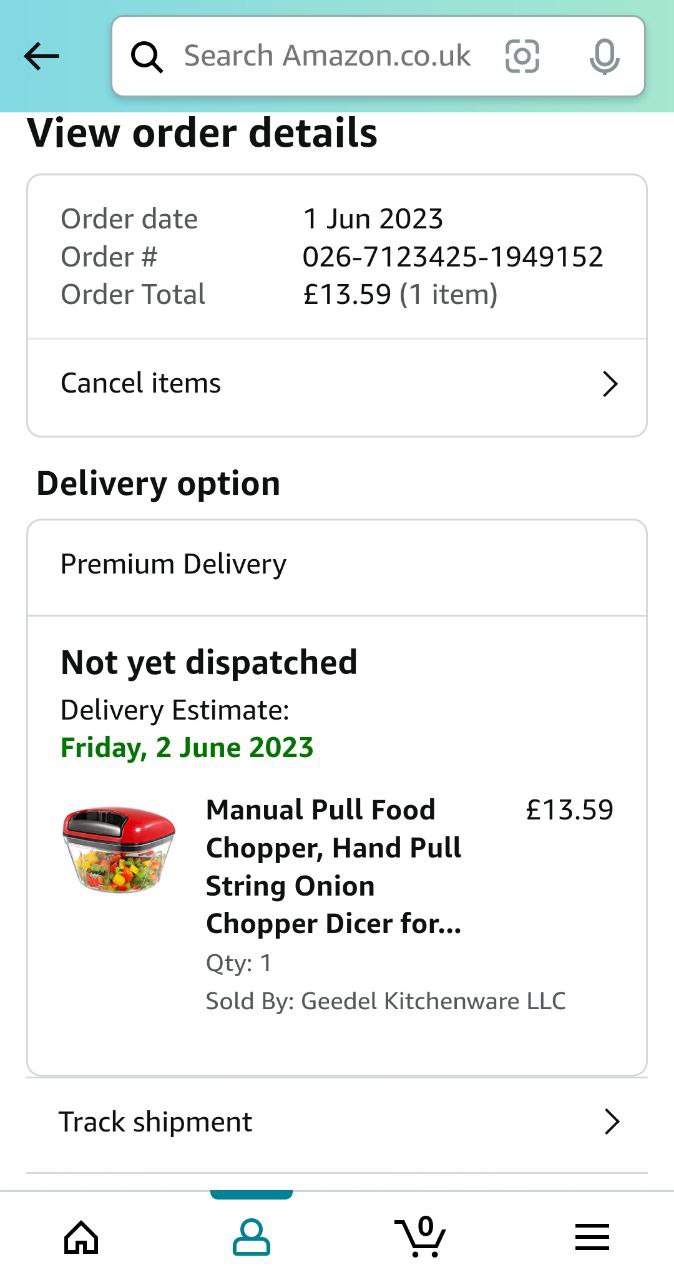Tap the back arrow icon
This screenshot has height=1280, width=674.
(41, 57)
